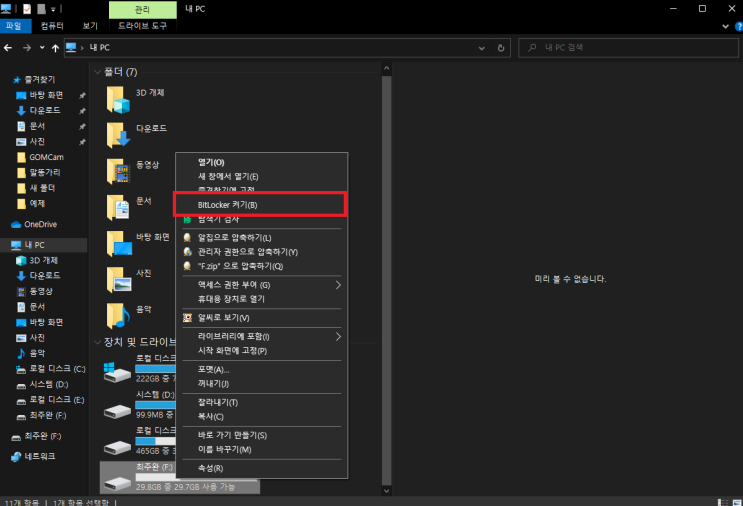Open the 보기 ribbon tab
743x506 pixels.
pyautogui.click(x=90, y=26)
